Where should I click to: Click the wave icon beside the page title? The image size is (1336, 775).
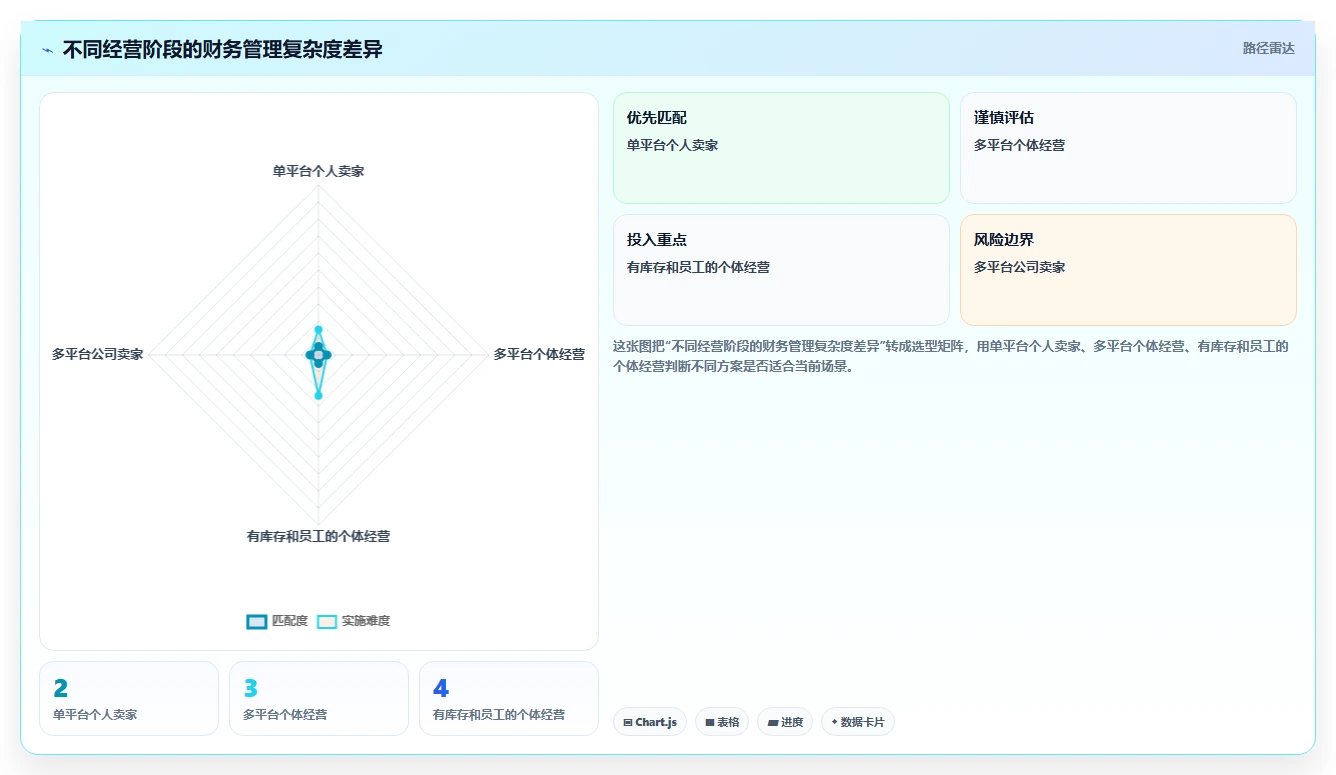point(47,50)
